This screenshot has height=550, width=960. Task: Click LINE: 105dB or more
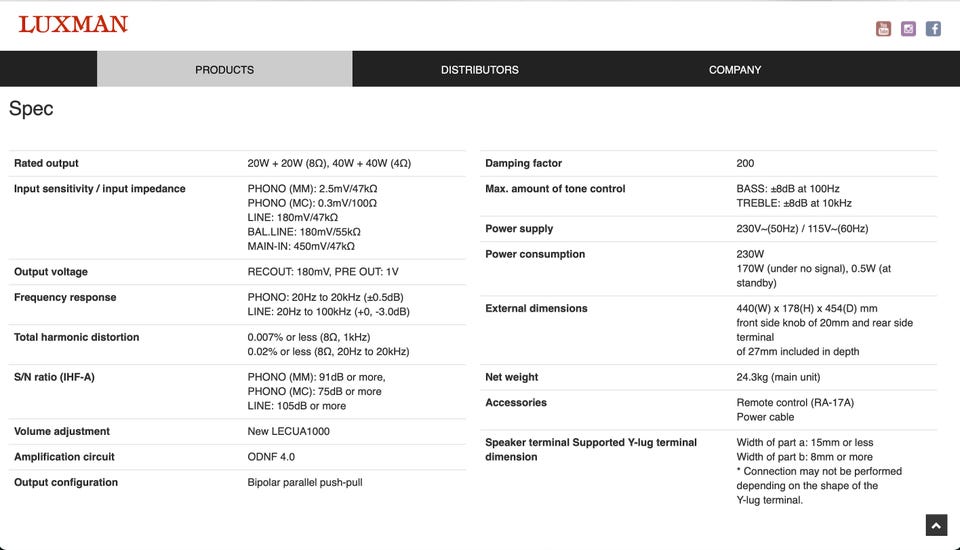(x=297, y=406)
